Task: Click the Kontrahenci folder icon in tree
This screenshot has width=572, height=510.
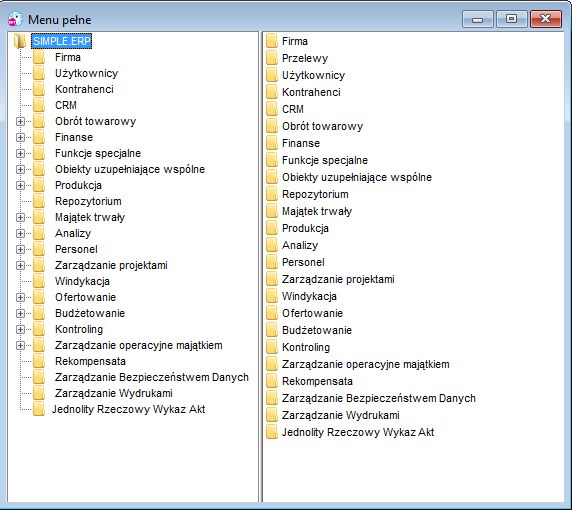Action: tap(39, 89)
